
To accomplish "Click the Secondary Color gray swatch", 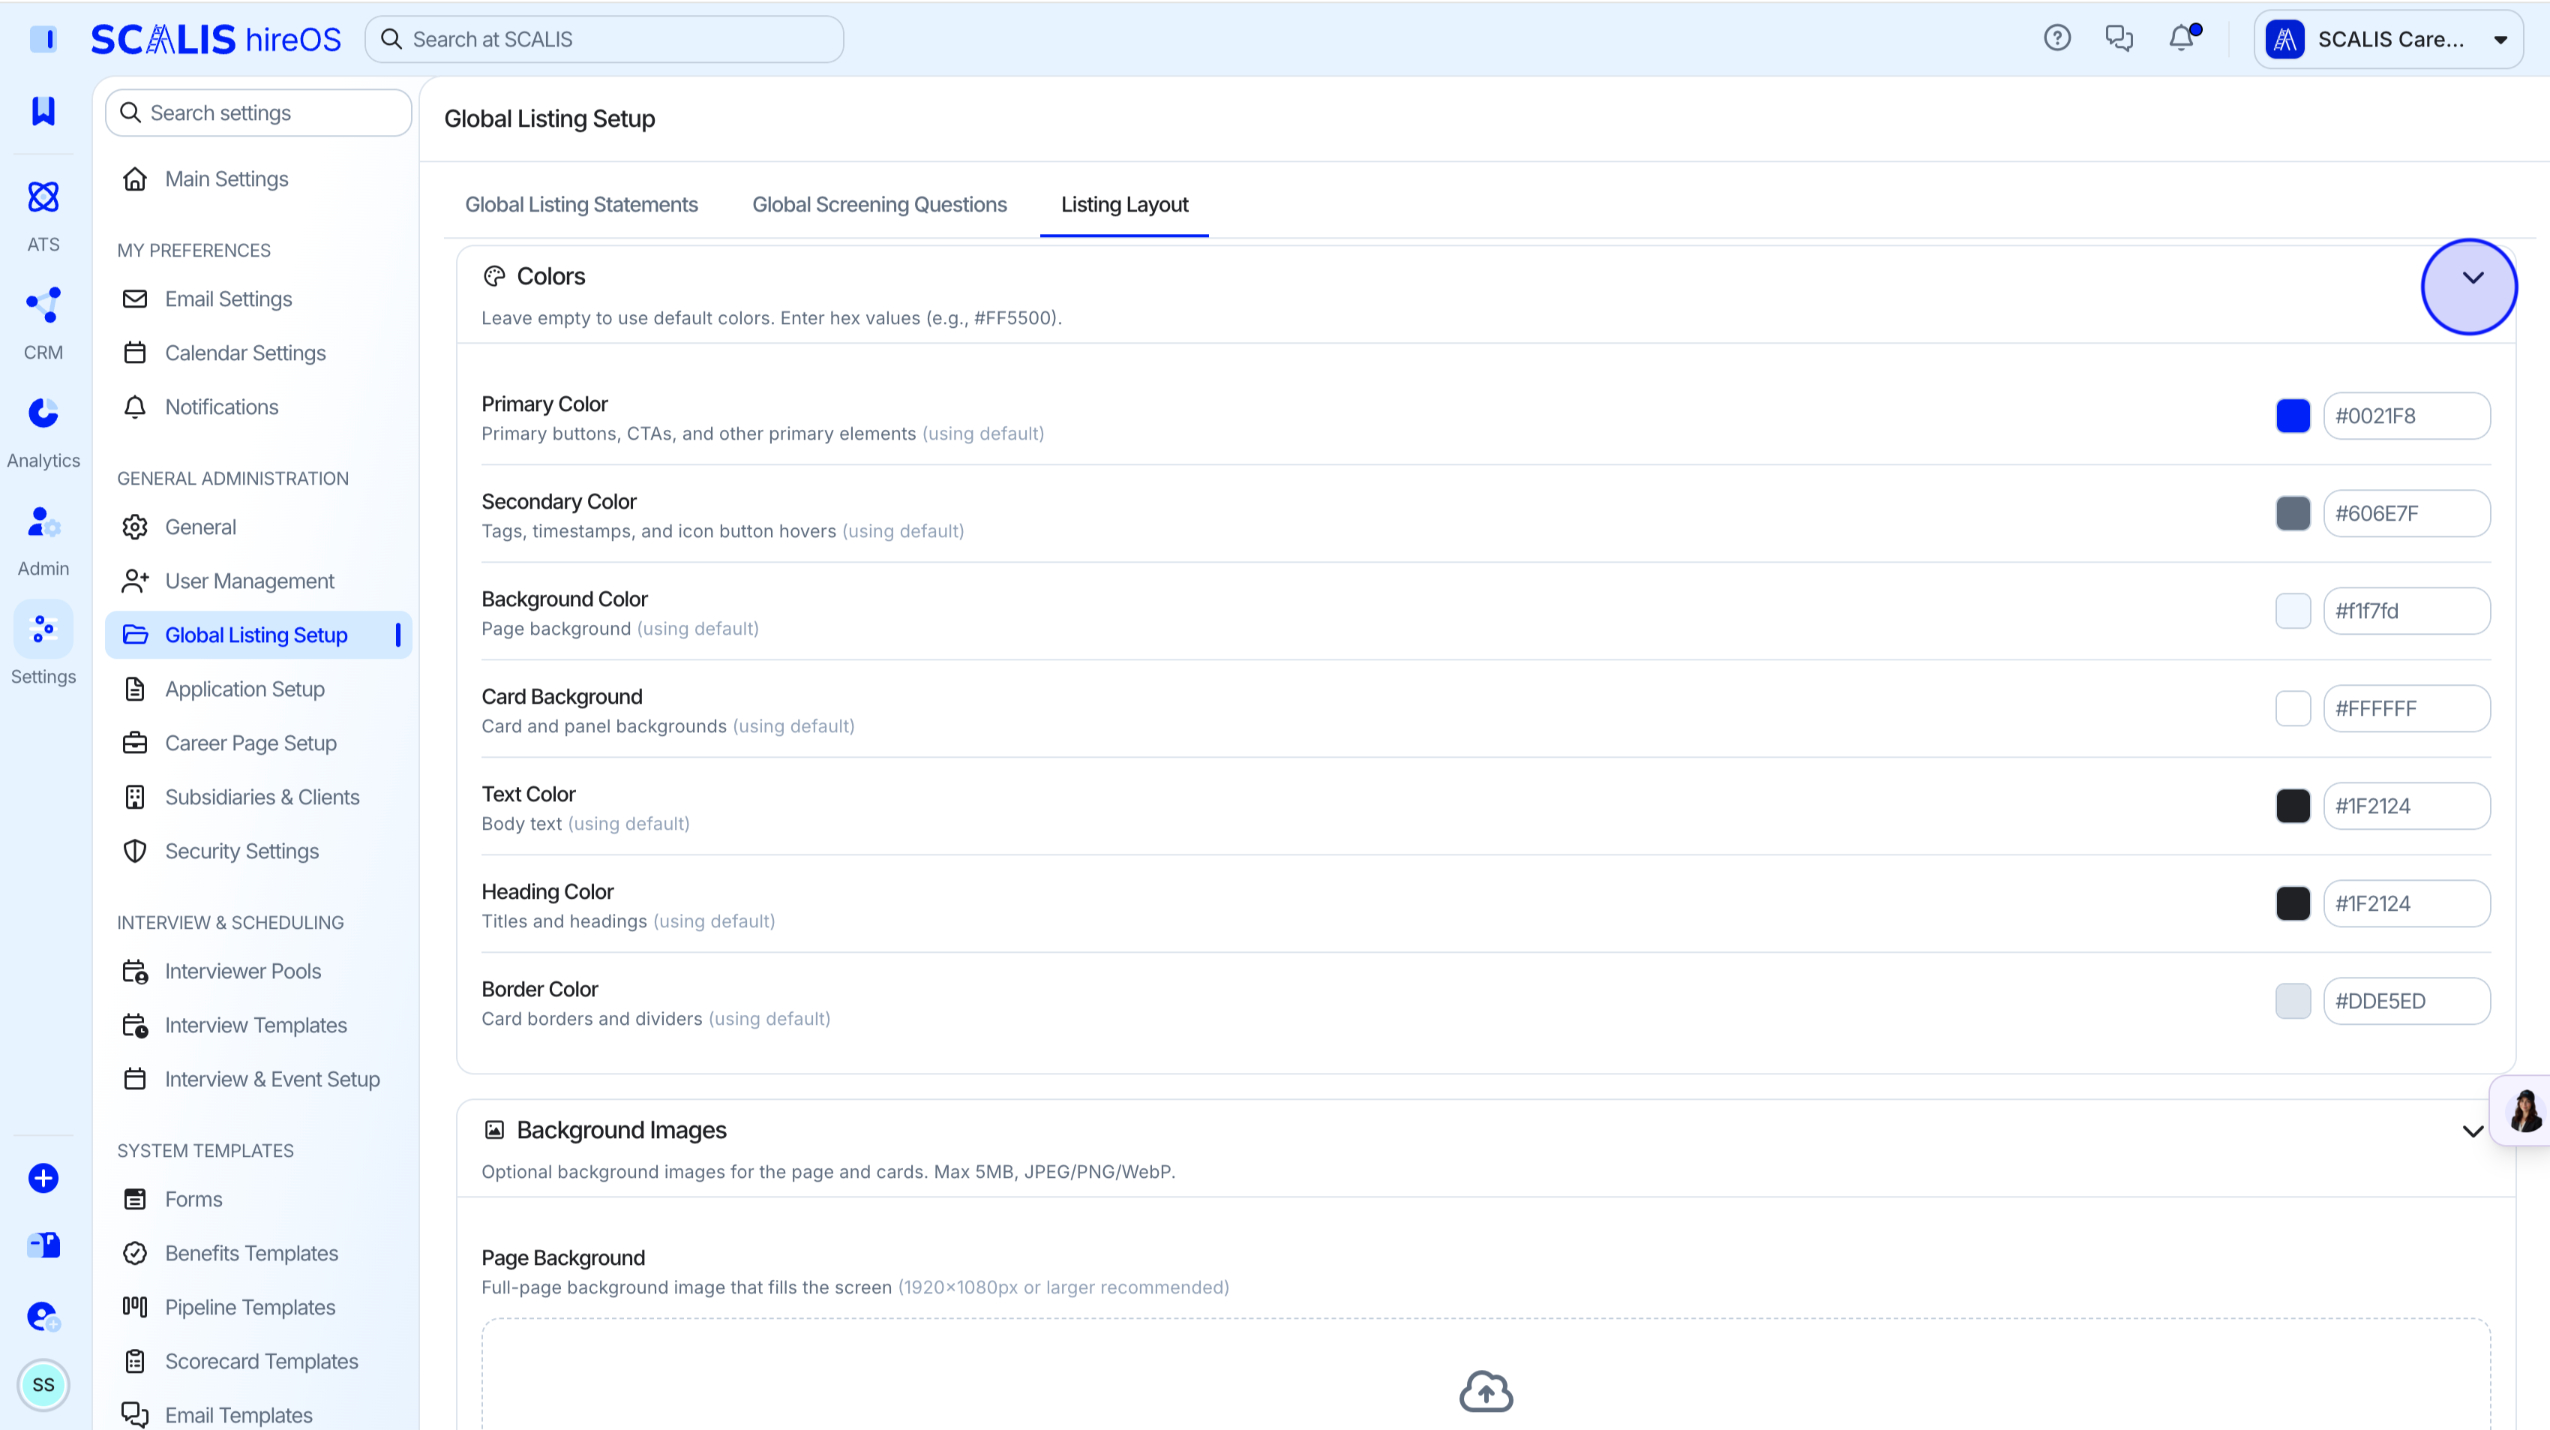I will (x=2292, y=513).
